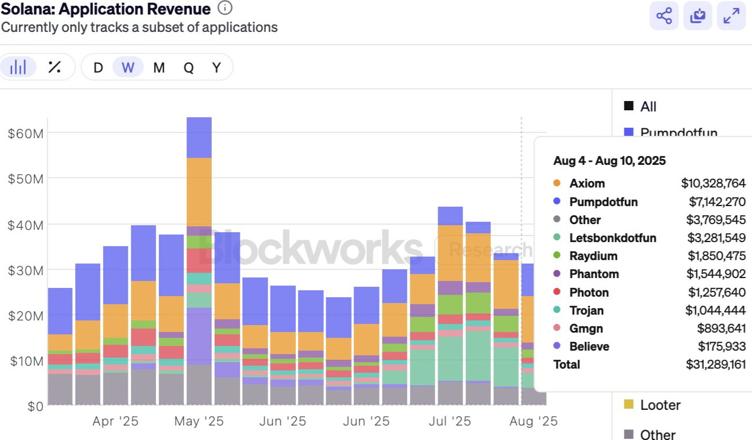752x440 pixels.
Task: Open the share chart option
Action: pyautogui.click(x=663, y=15)
